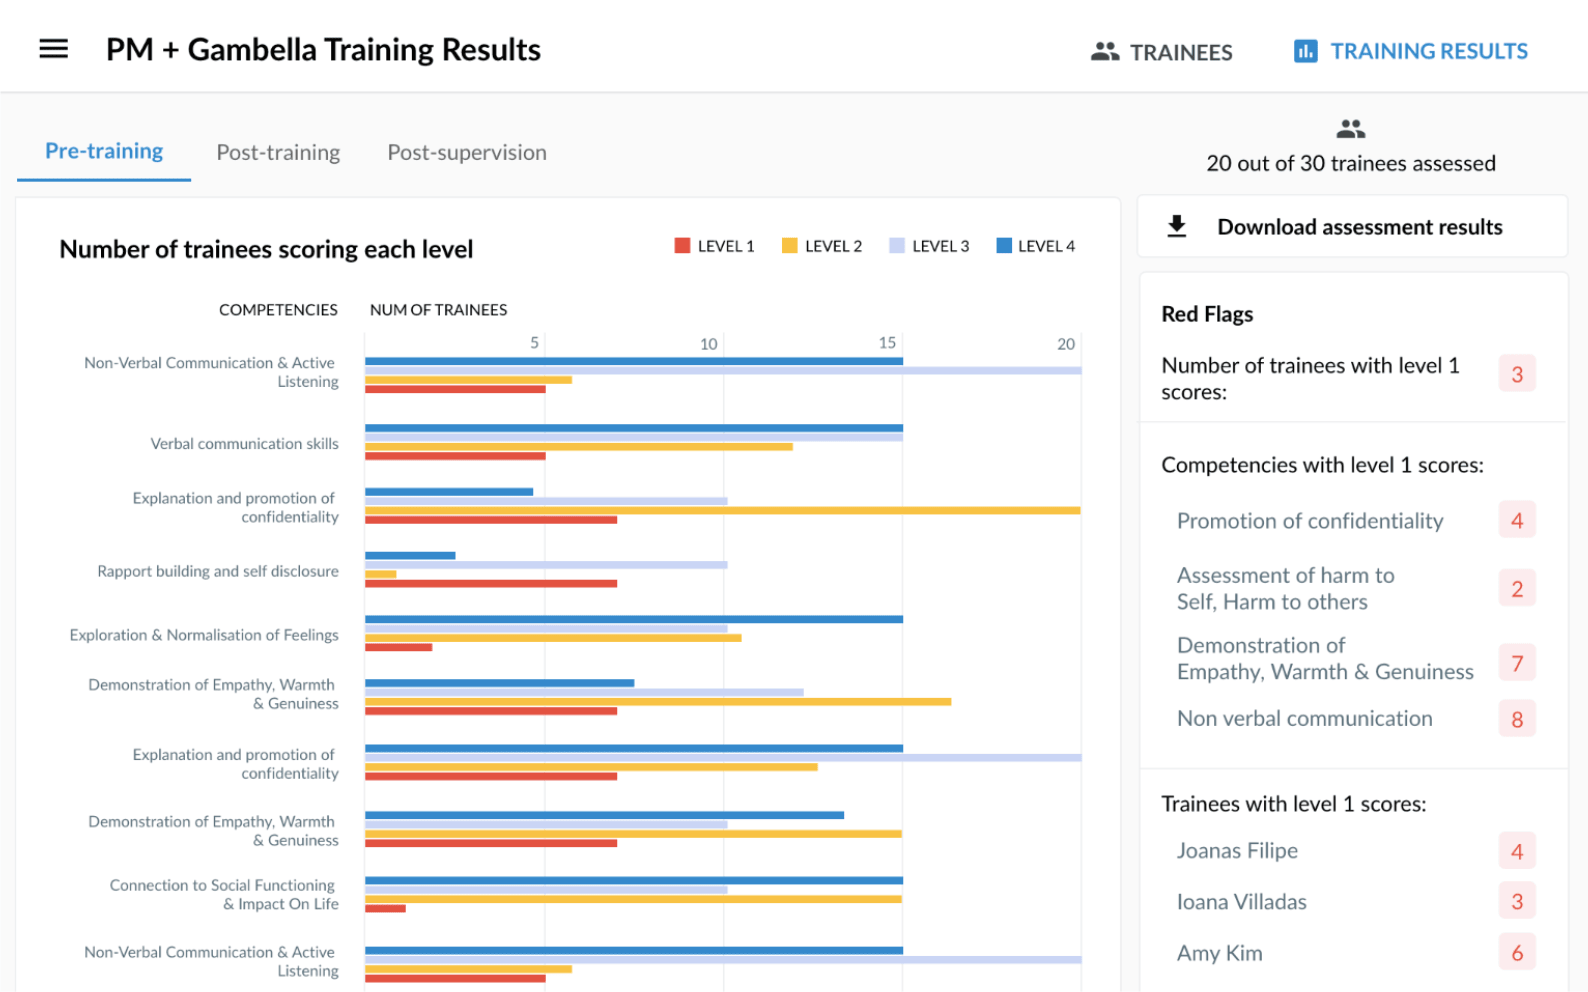Image resolution: width=1588 pixels, height=992 pixels.
Task: Download assessment results
Action: pos(1359,227)
